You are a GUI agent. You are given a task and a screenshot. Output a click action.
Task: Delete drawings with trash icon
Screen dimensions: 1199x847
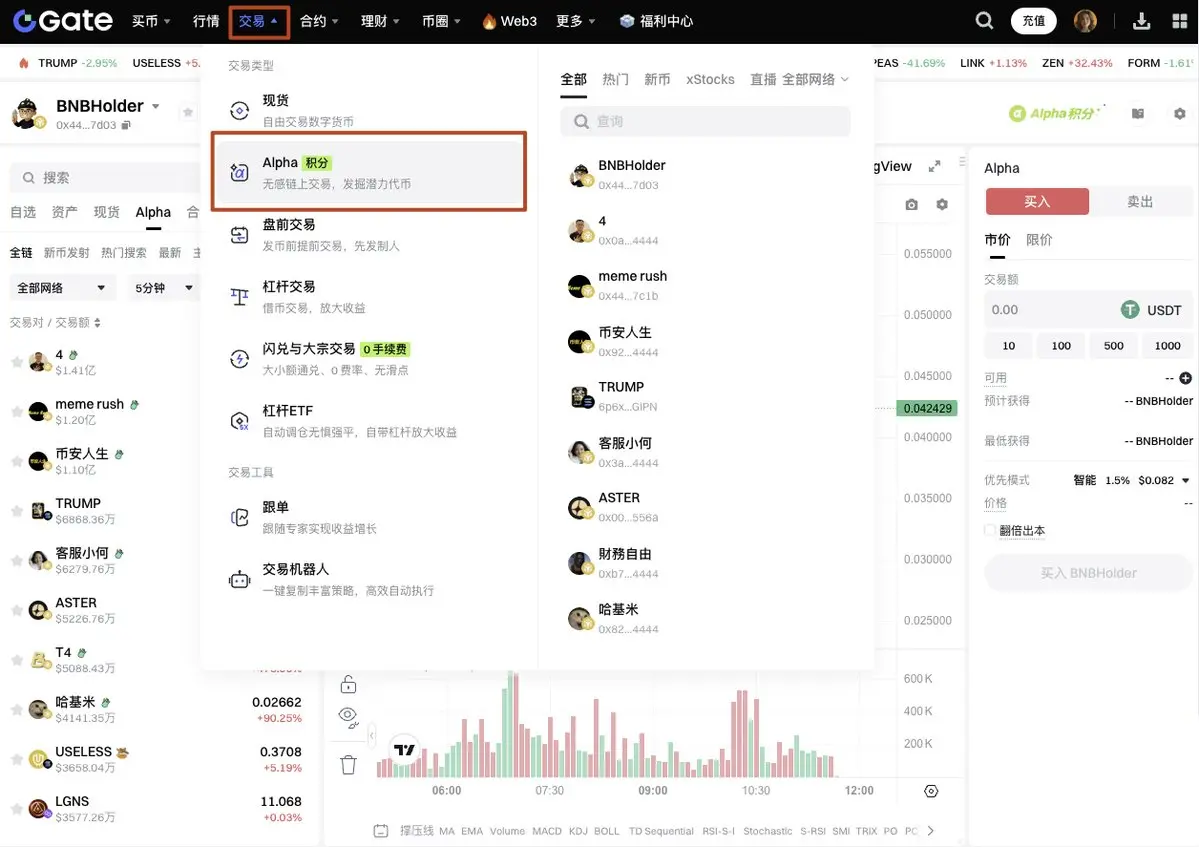click(349, 764)
